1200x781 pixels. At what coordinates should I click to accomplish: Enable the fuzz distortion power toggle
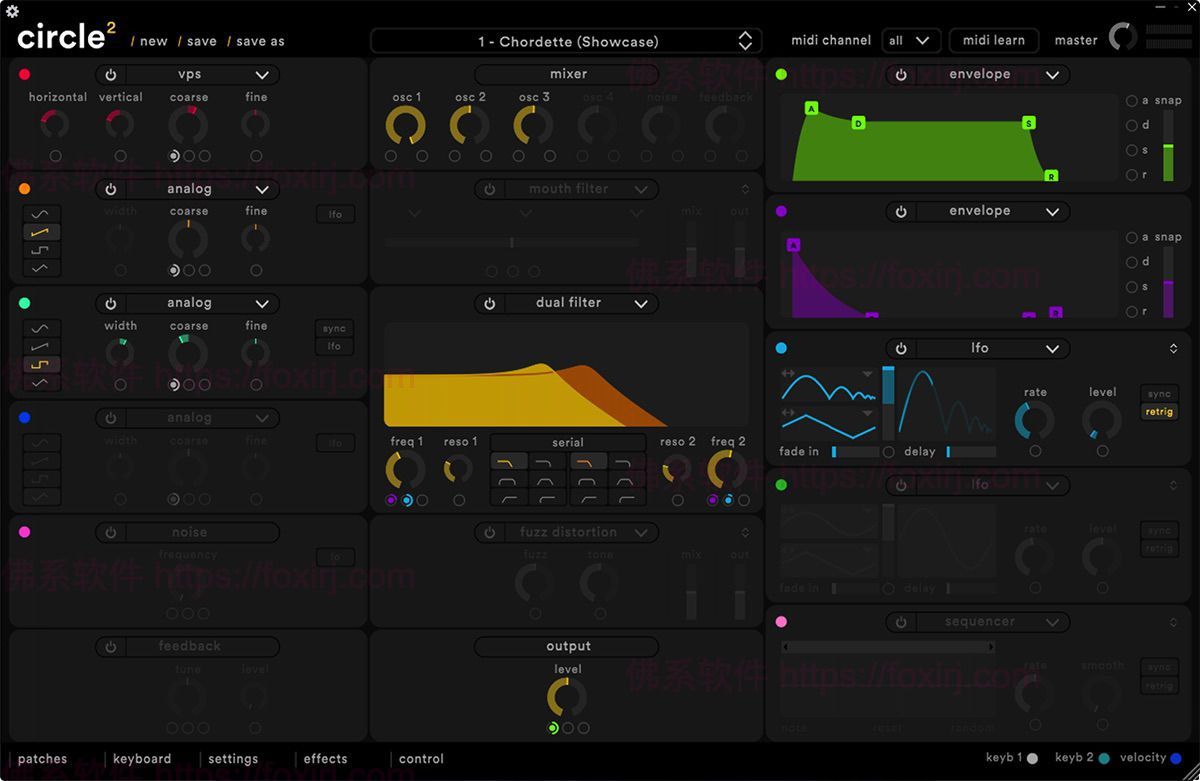[489, 532]
